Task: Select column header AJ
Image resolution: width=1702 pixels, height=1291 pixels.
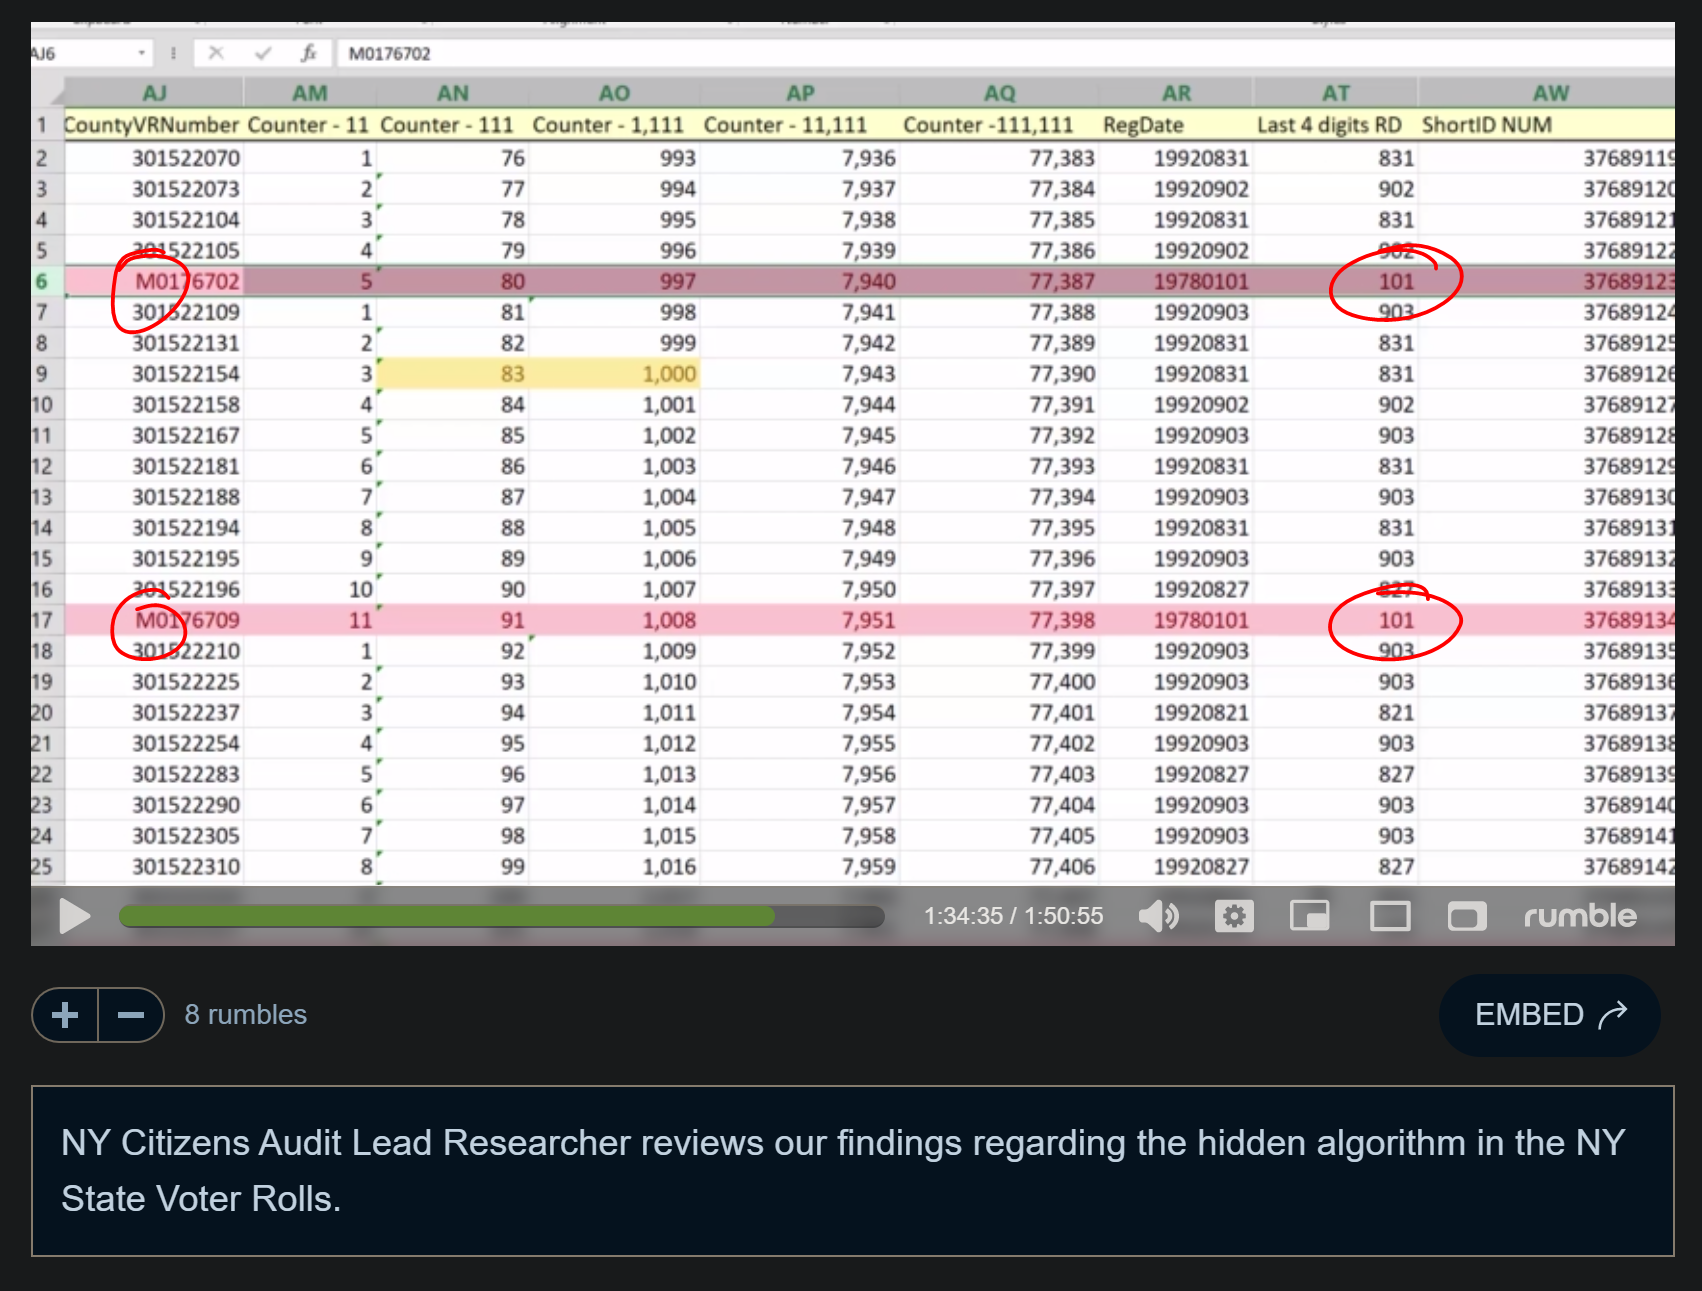Action: point(154,93)
